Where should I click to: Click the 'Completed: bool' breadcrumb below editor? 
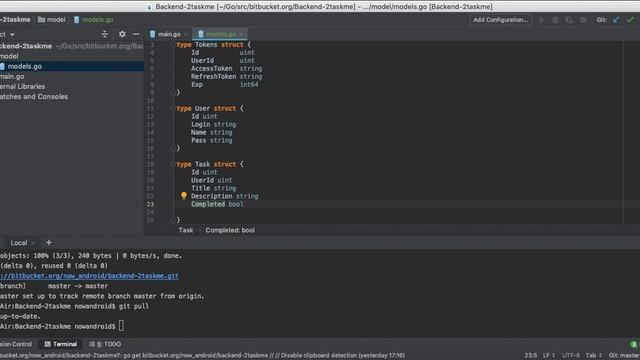click(230, 230)
